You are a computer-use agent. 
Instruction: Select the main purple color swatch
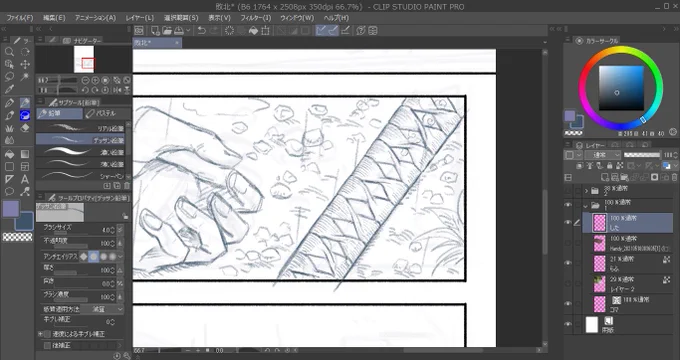pyautogui.click(x=11, y=209)
